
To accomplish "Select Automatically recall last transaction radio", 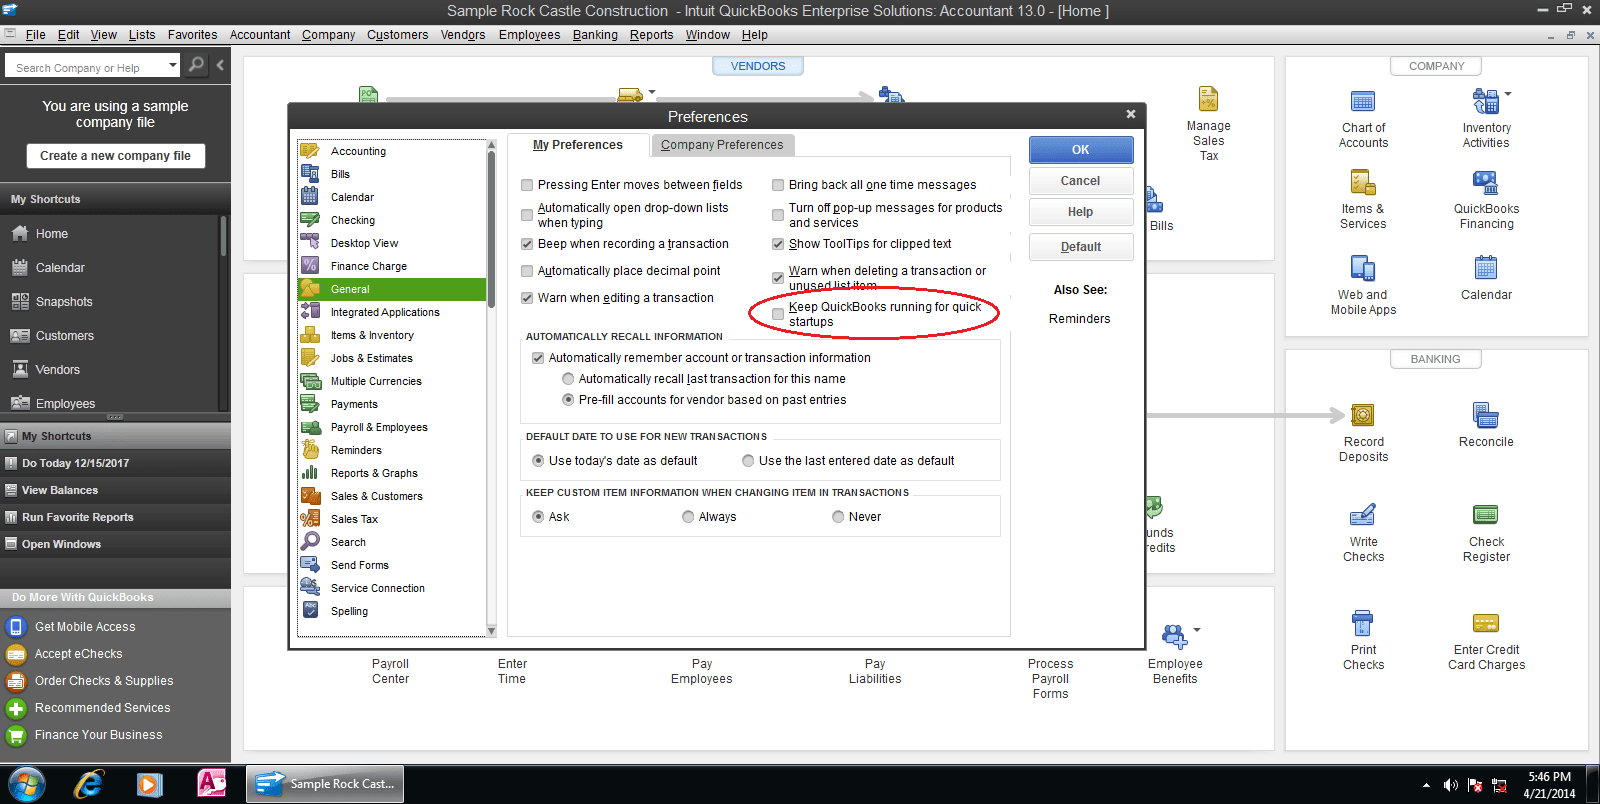I will click(x=568, y=379).
